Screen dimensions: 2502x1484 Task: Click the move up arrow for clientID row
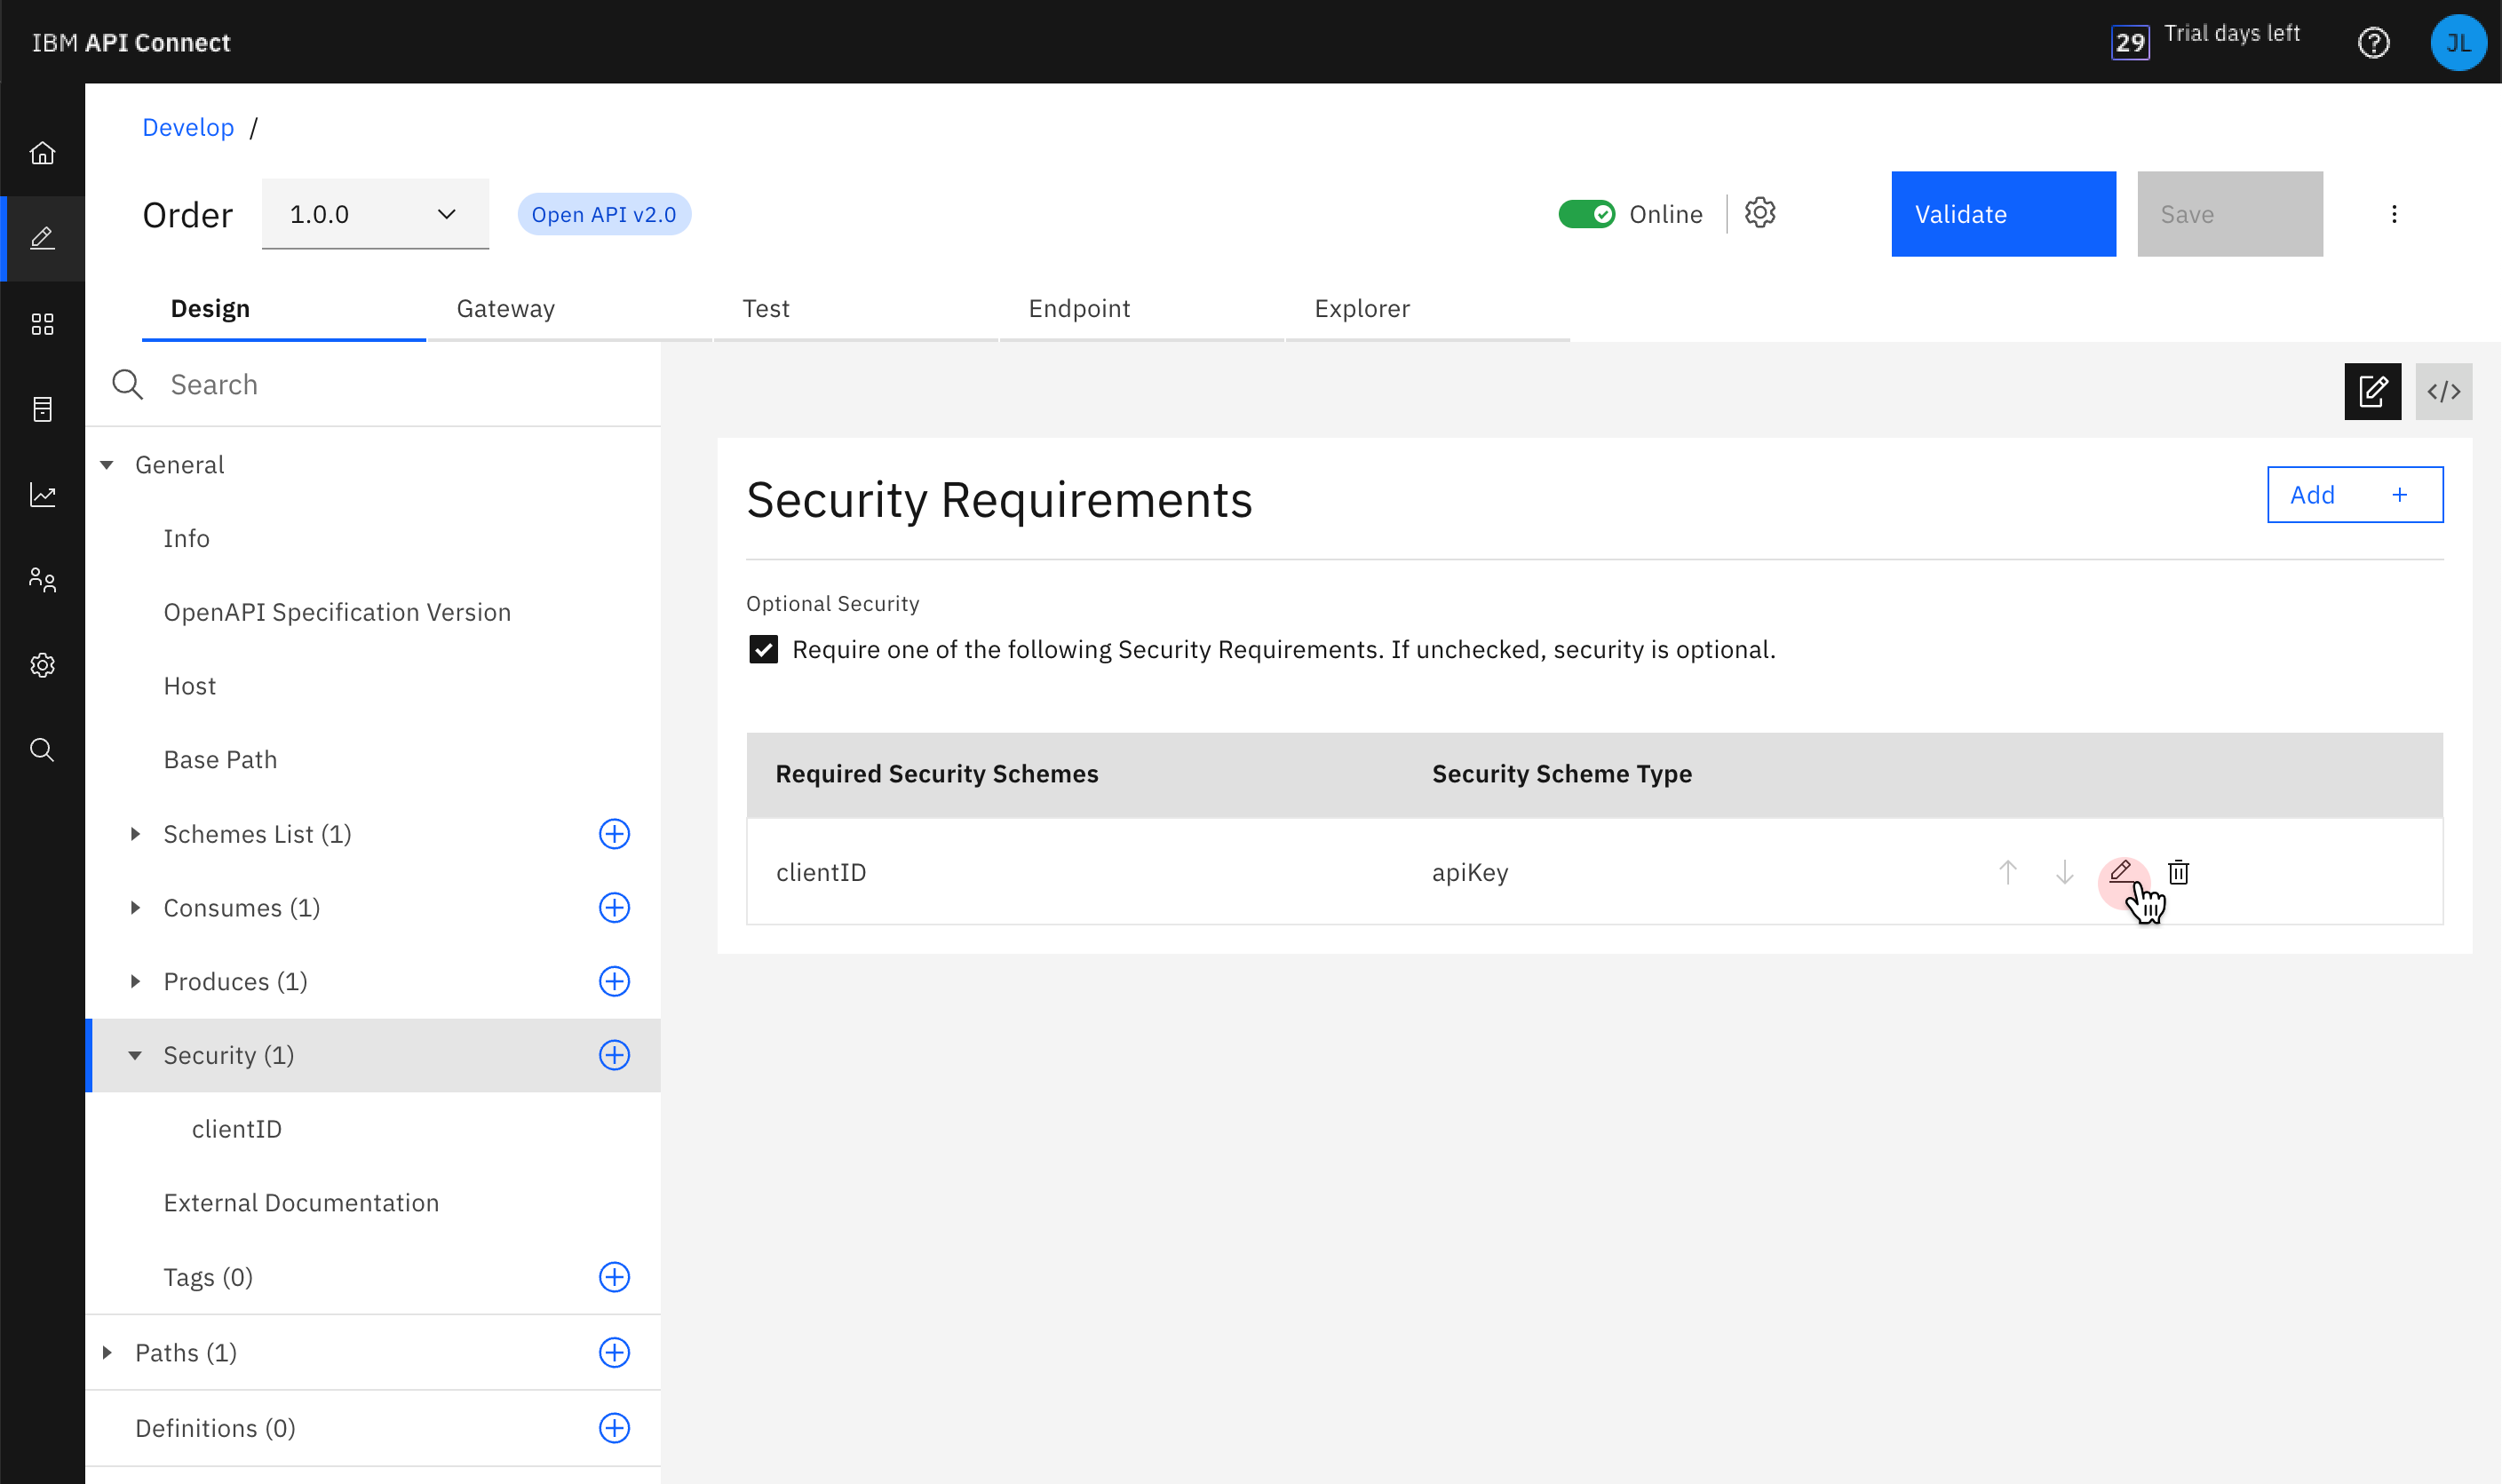(x=2007, y=873)
